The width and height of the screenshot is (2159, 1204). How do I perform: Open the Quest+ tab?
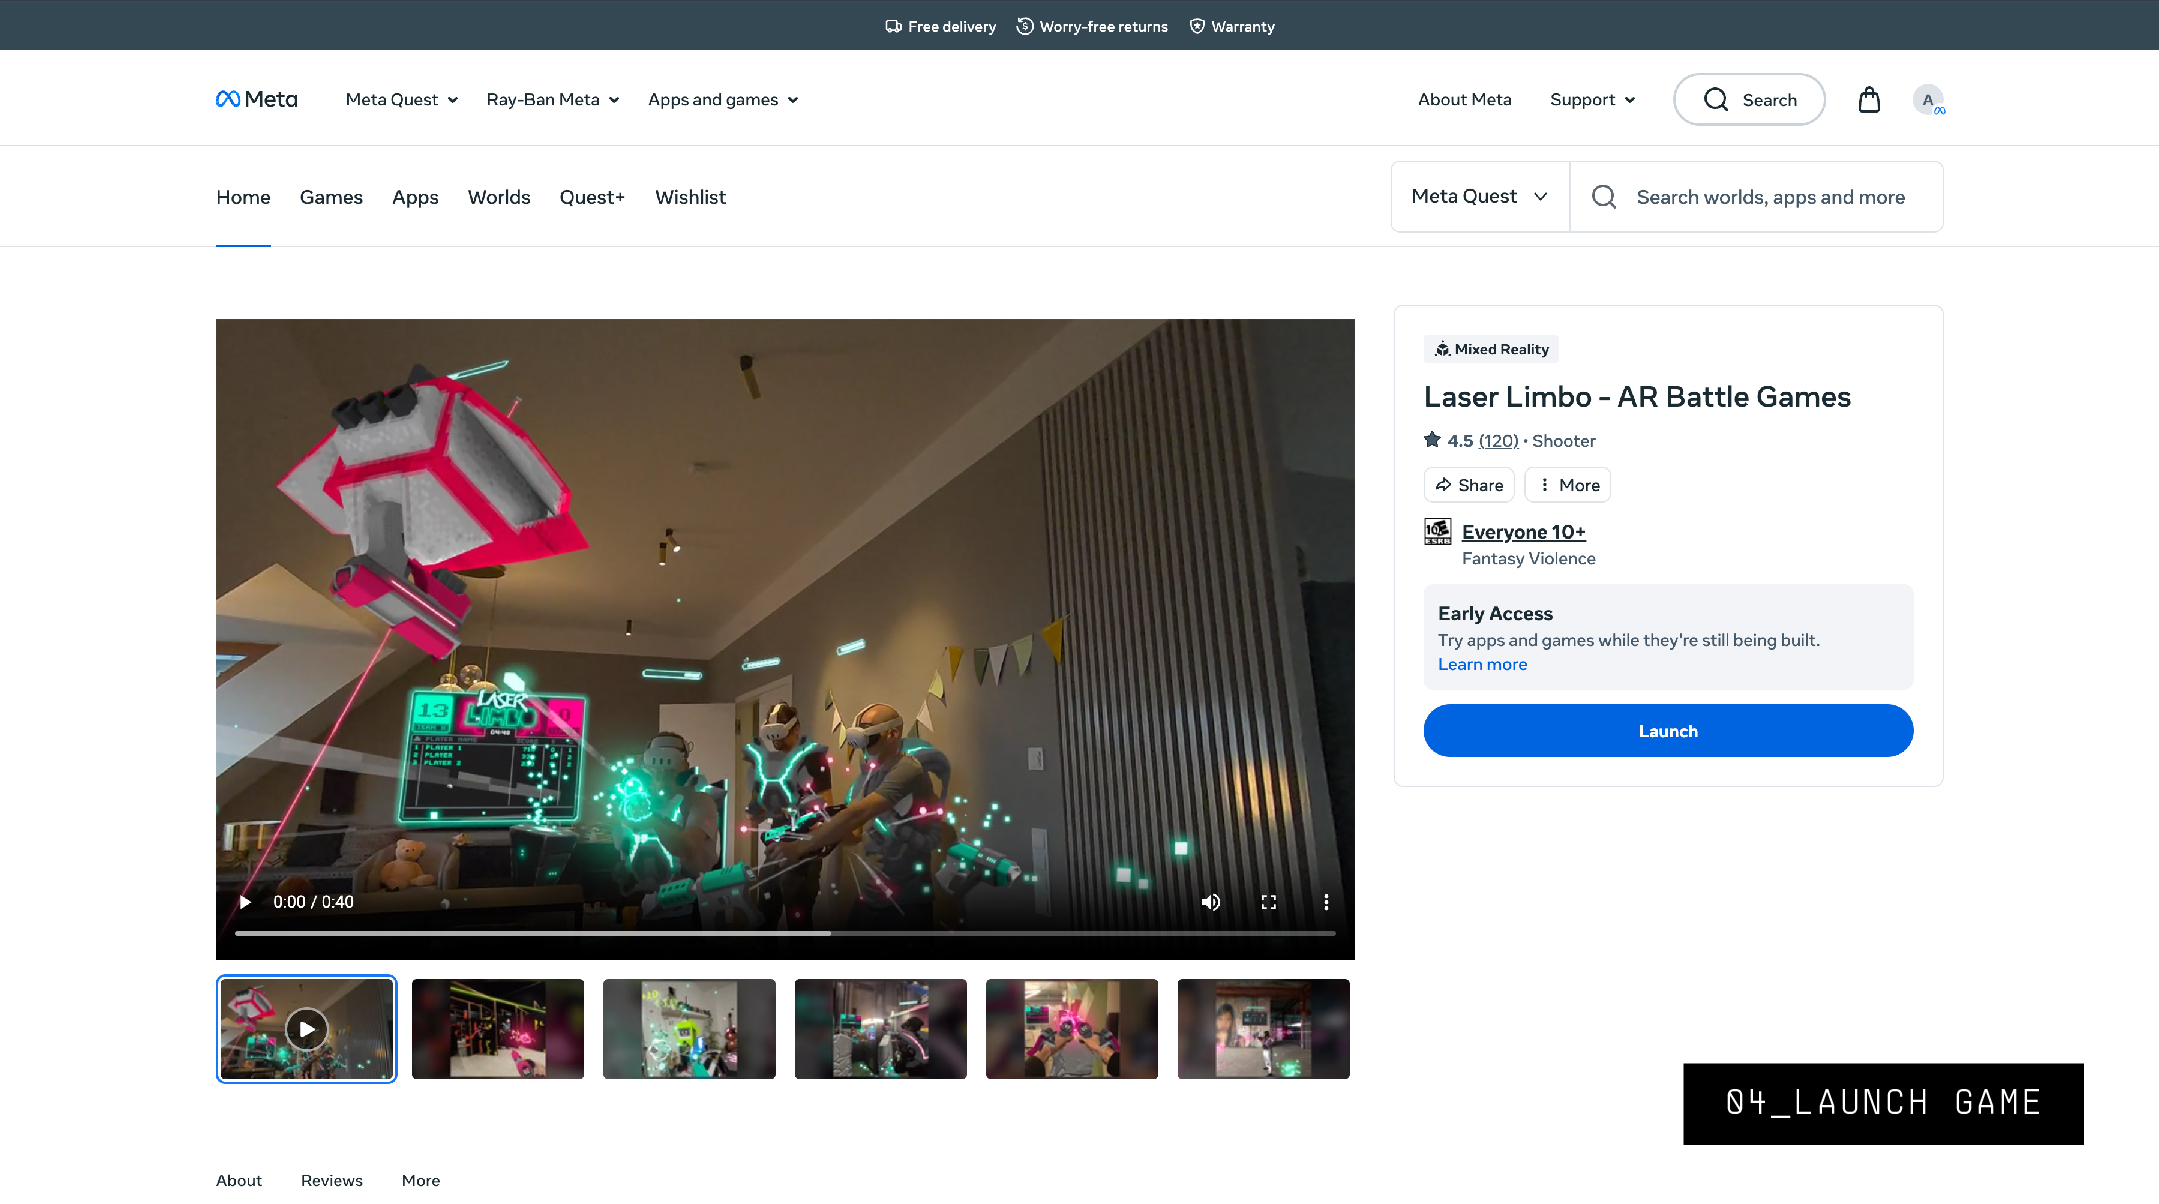tap(592, 197)
